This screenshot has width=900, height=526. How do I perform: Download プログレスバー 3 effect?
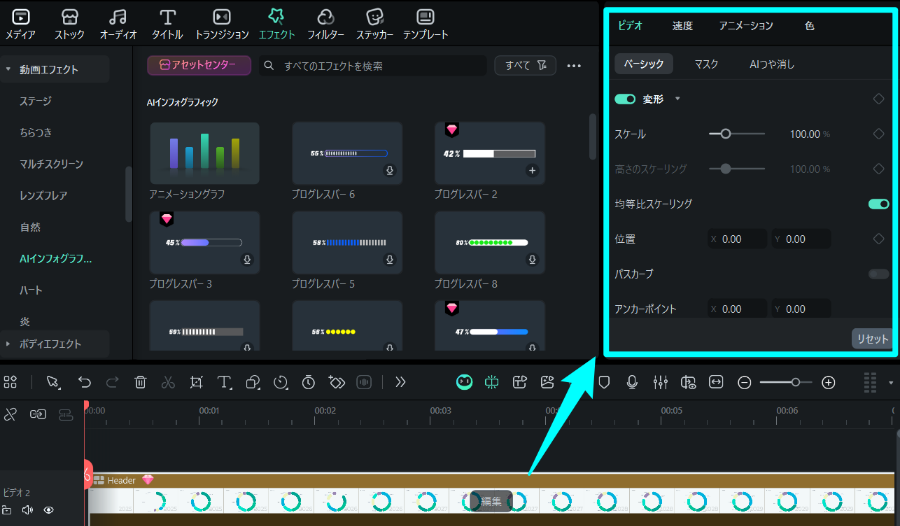click(247, 260)
